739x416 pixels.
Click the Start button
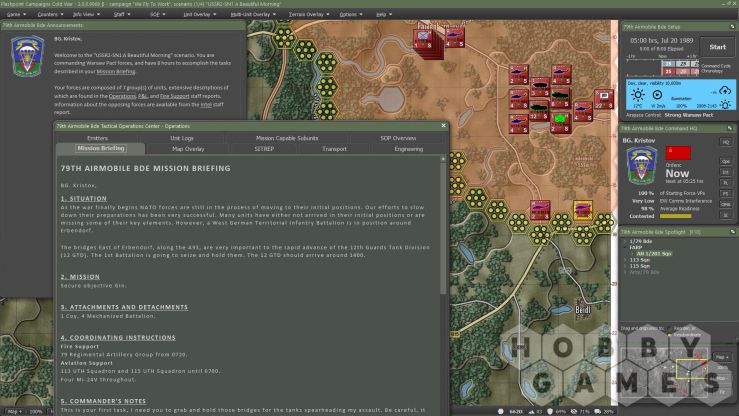[717, 47]
